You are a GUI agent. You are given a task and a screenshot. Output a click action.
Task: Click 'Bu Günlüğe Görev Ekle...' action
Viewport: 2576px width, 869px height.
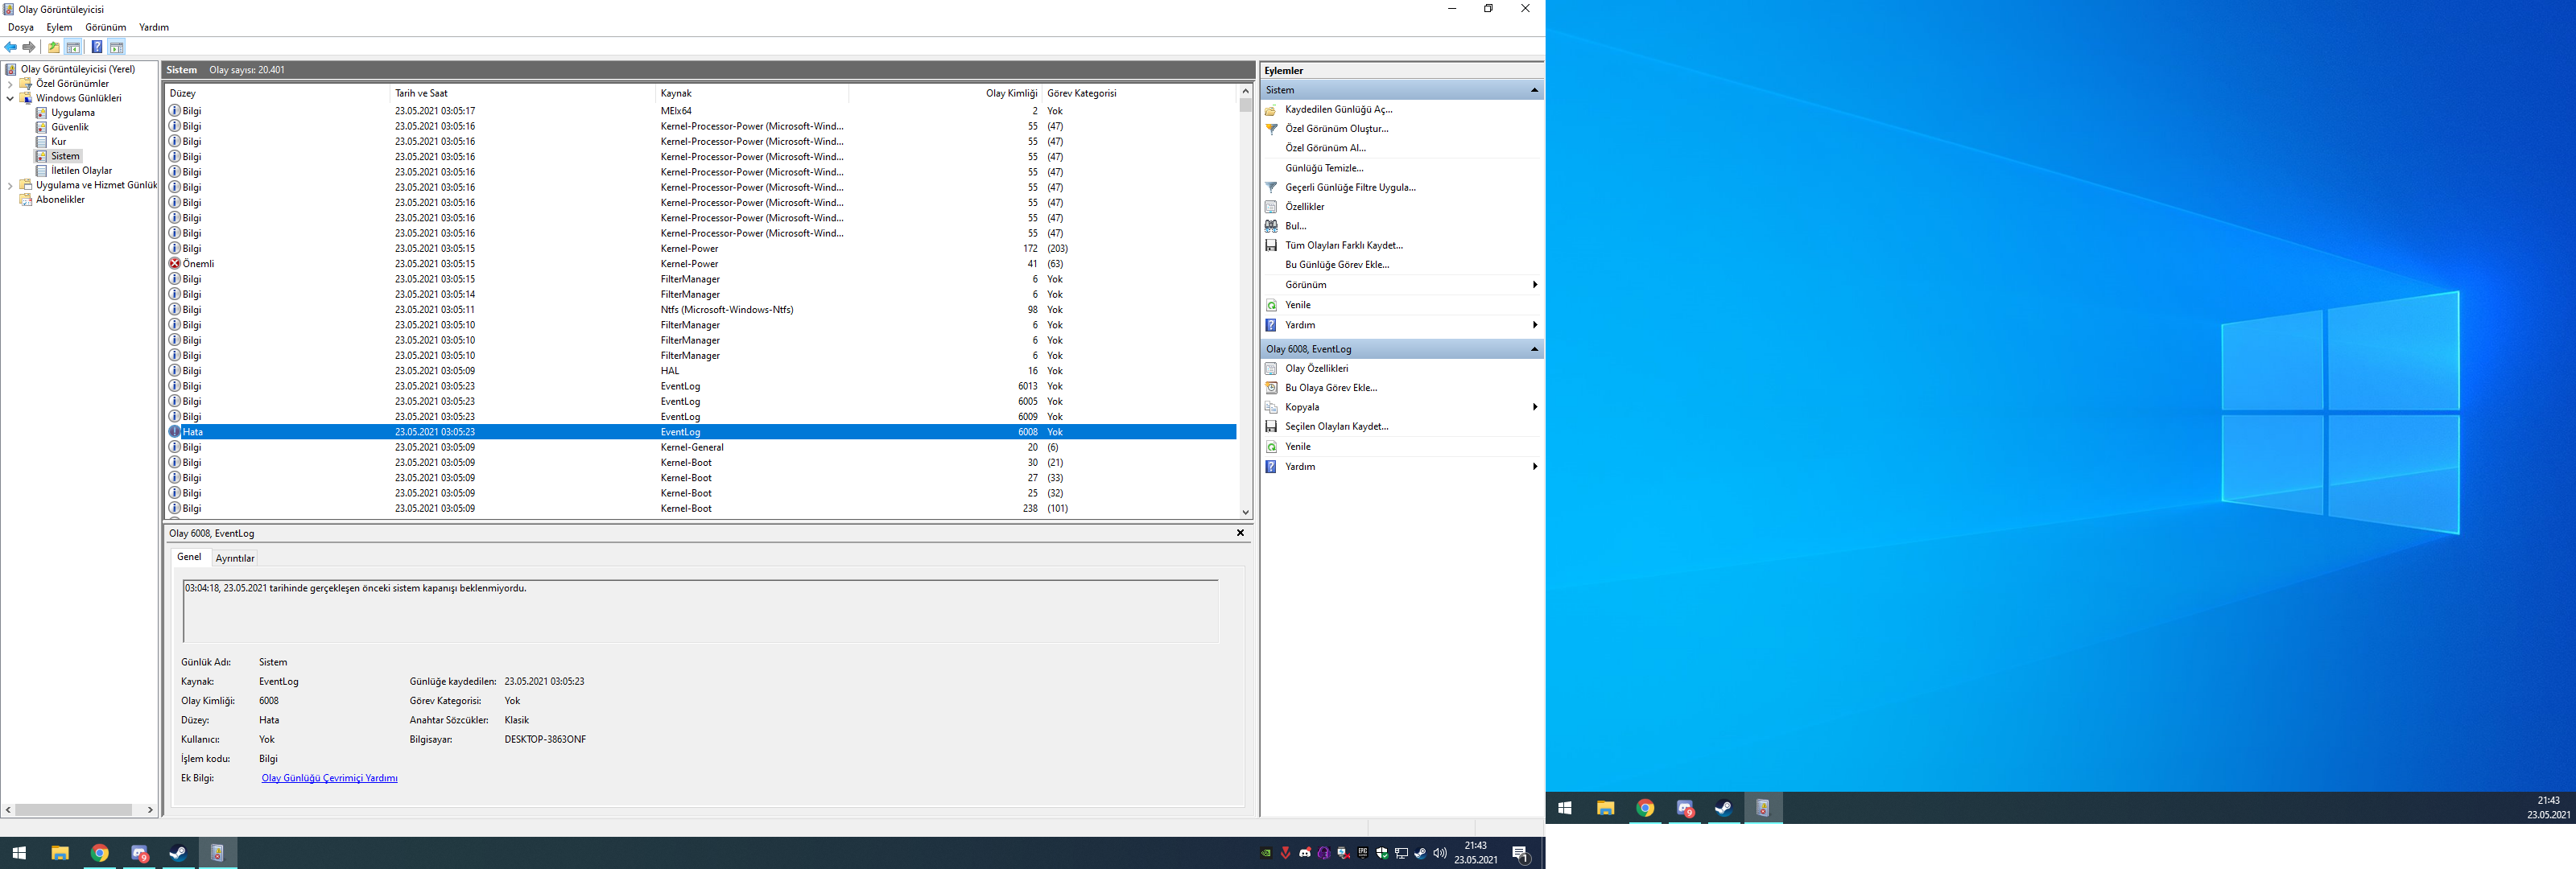(x=1337, y=265)
